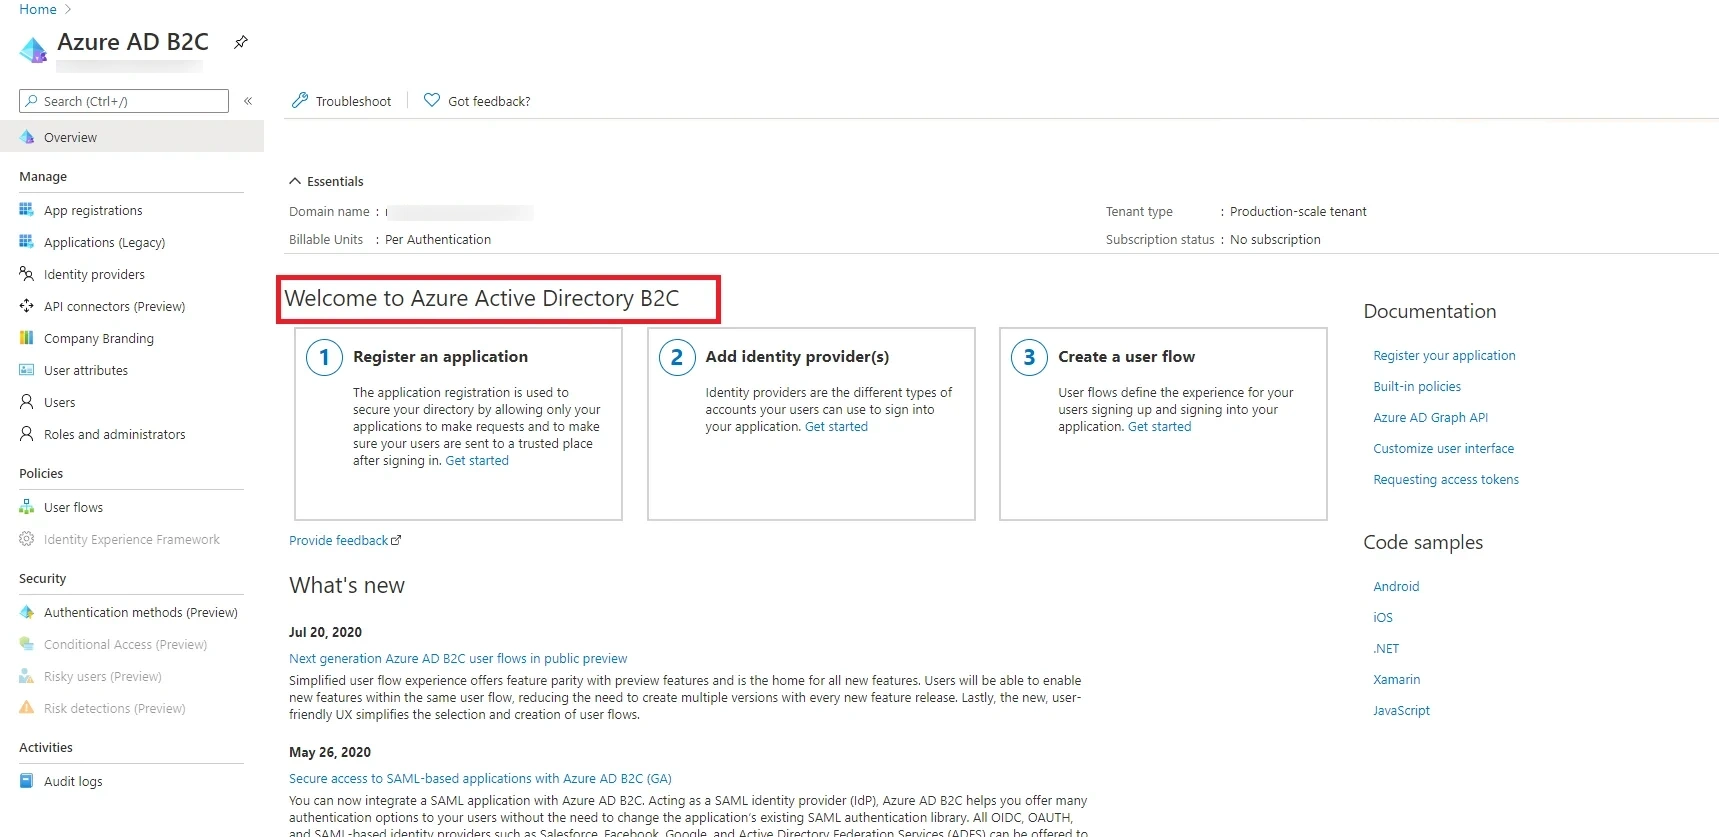The height and width of the screenshot is (837, 1719).
Task: Click the App registrations grid icon
Action: point(27,210)
